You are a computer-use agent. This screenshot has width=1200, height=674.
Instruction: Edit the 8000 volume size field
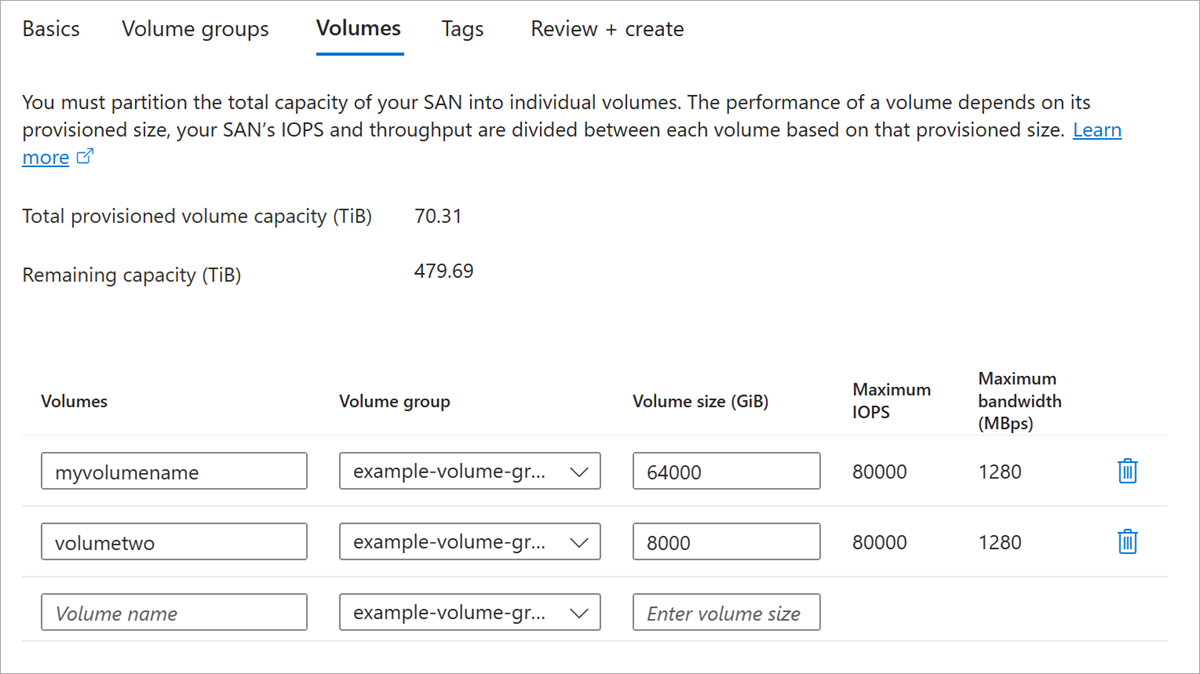(726, 542)
